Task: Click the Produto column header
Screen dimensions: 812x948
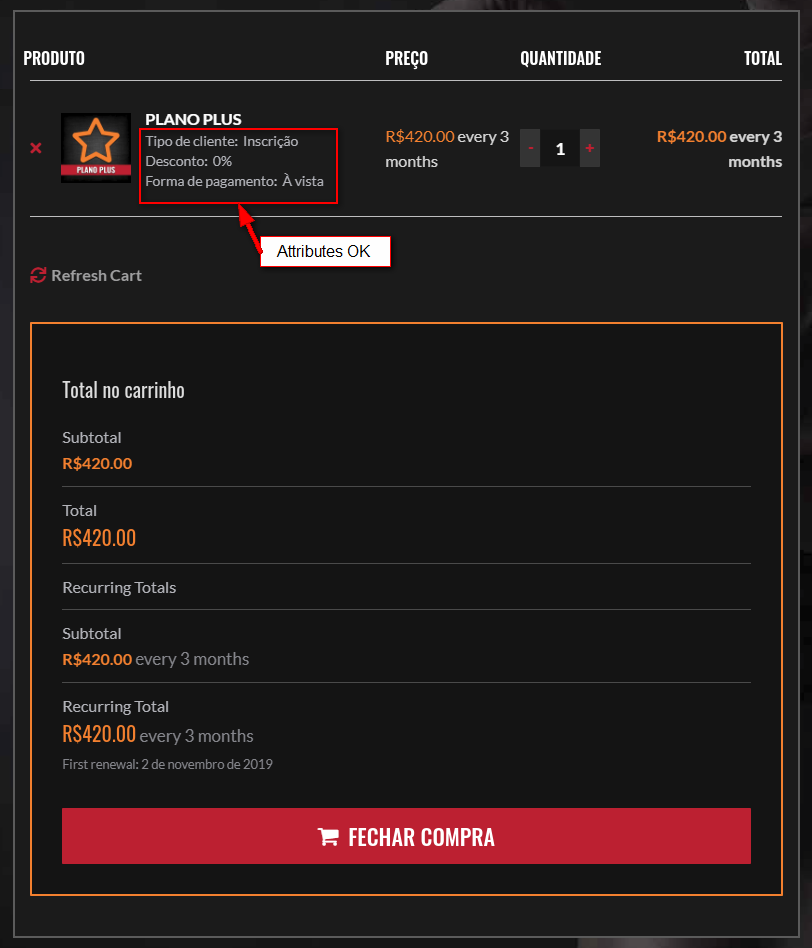Action: coord(54,58)
